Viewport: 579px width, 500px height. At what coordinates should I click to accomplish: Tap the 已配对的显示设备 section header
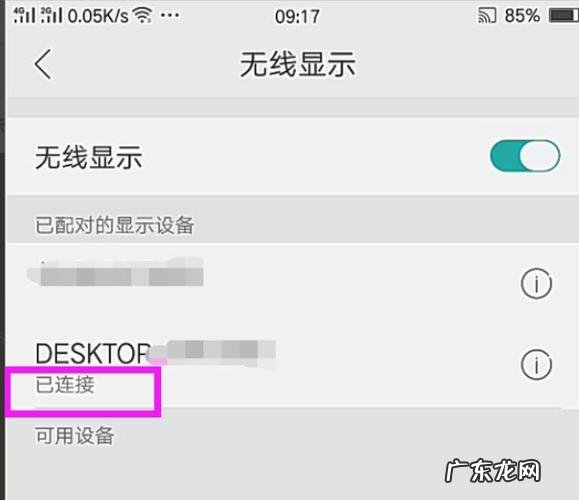tap(114, 225)
